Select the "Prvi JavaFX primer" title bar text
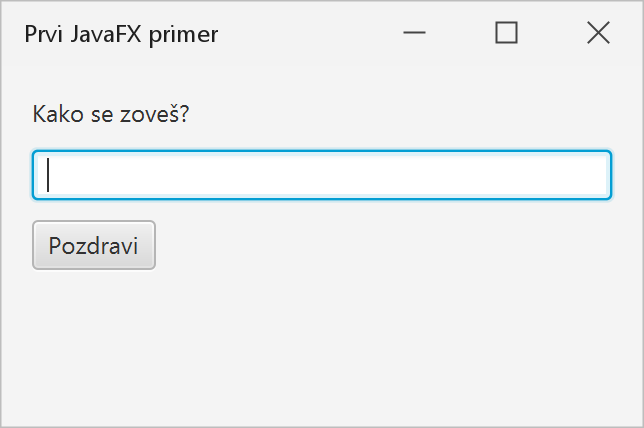This screenshot has width=644, height=428. click(x=121, y=35)
